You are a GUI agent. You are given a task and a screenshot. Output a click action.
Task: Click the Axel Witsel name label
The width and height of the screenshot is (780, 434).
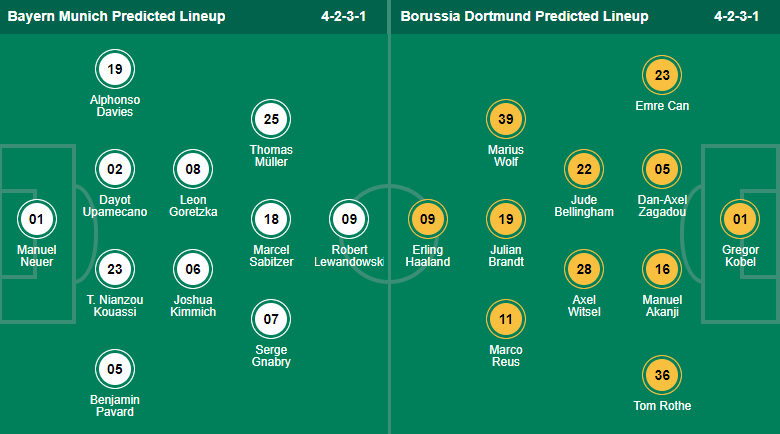click(584, 305)
